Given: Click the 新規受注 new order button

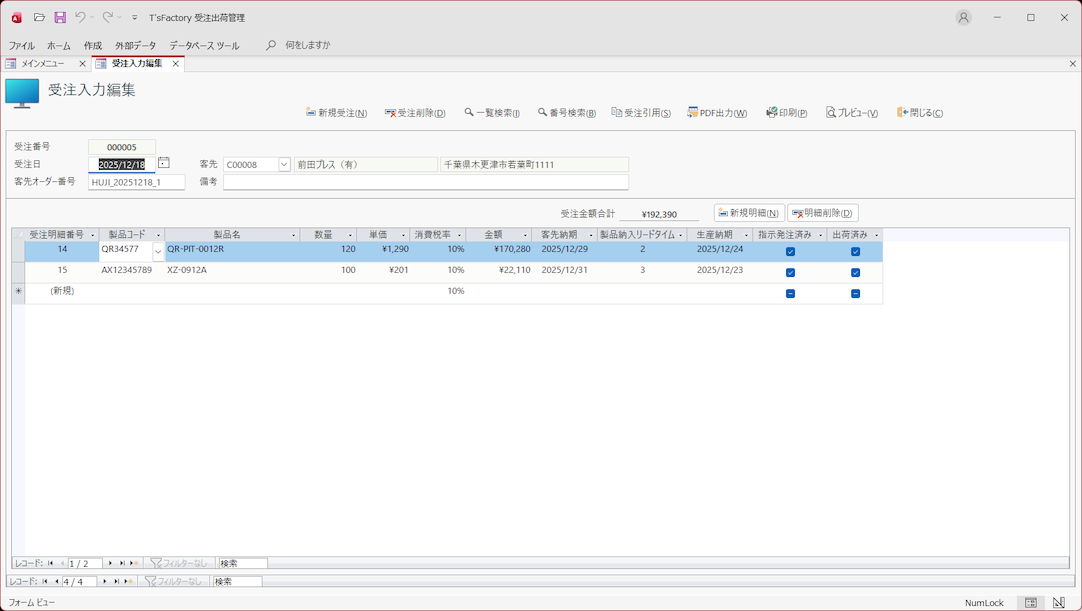Looking at the screenshot, I should tap(336, 113).
